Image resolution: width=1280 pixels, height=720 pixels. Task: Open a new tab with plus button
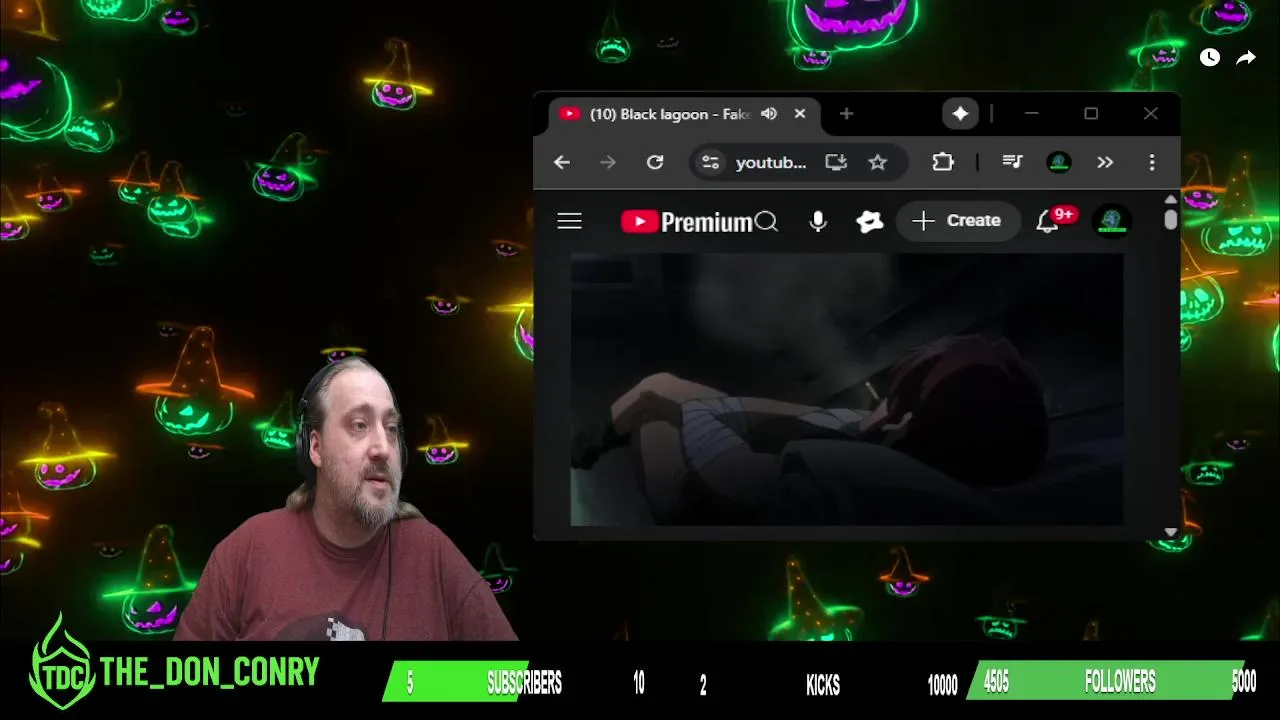(x=846, y=114)
